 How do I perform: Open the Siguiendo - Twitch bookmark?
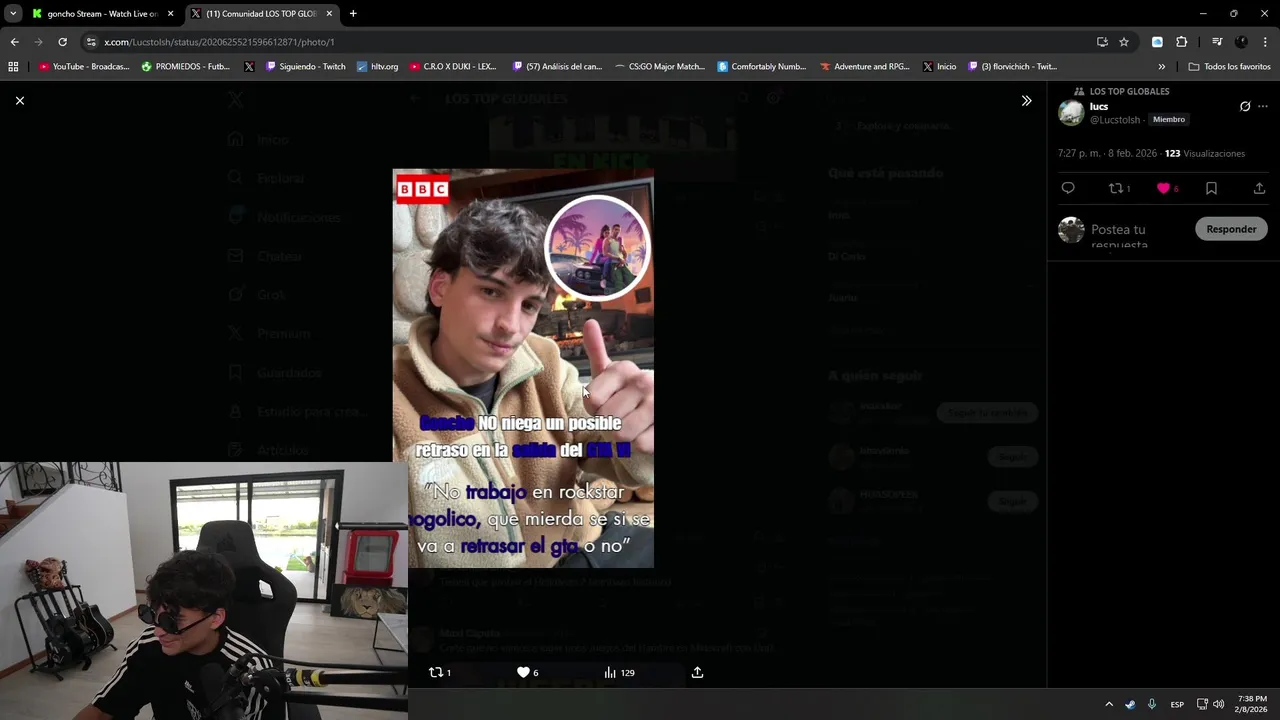coord(305,66)
